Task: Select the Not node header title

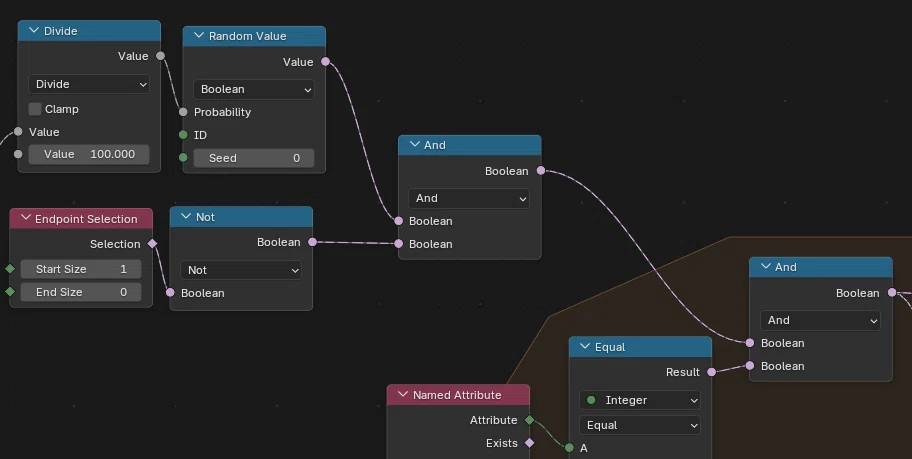Action: point(205,217)
